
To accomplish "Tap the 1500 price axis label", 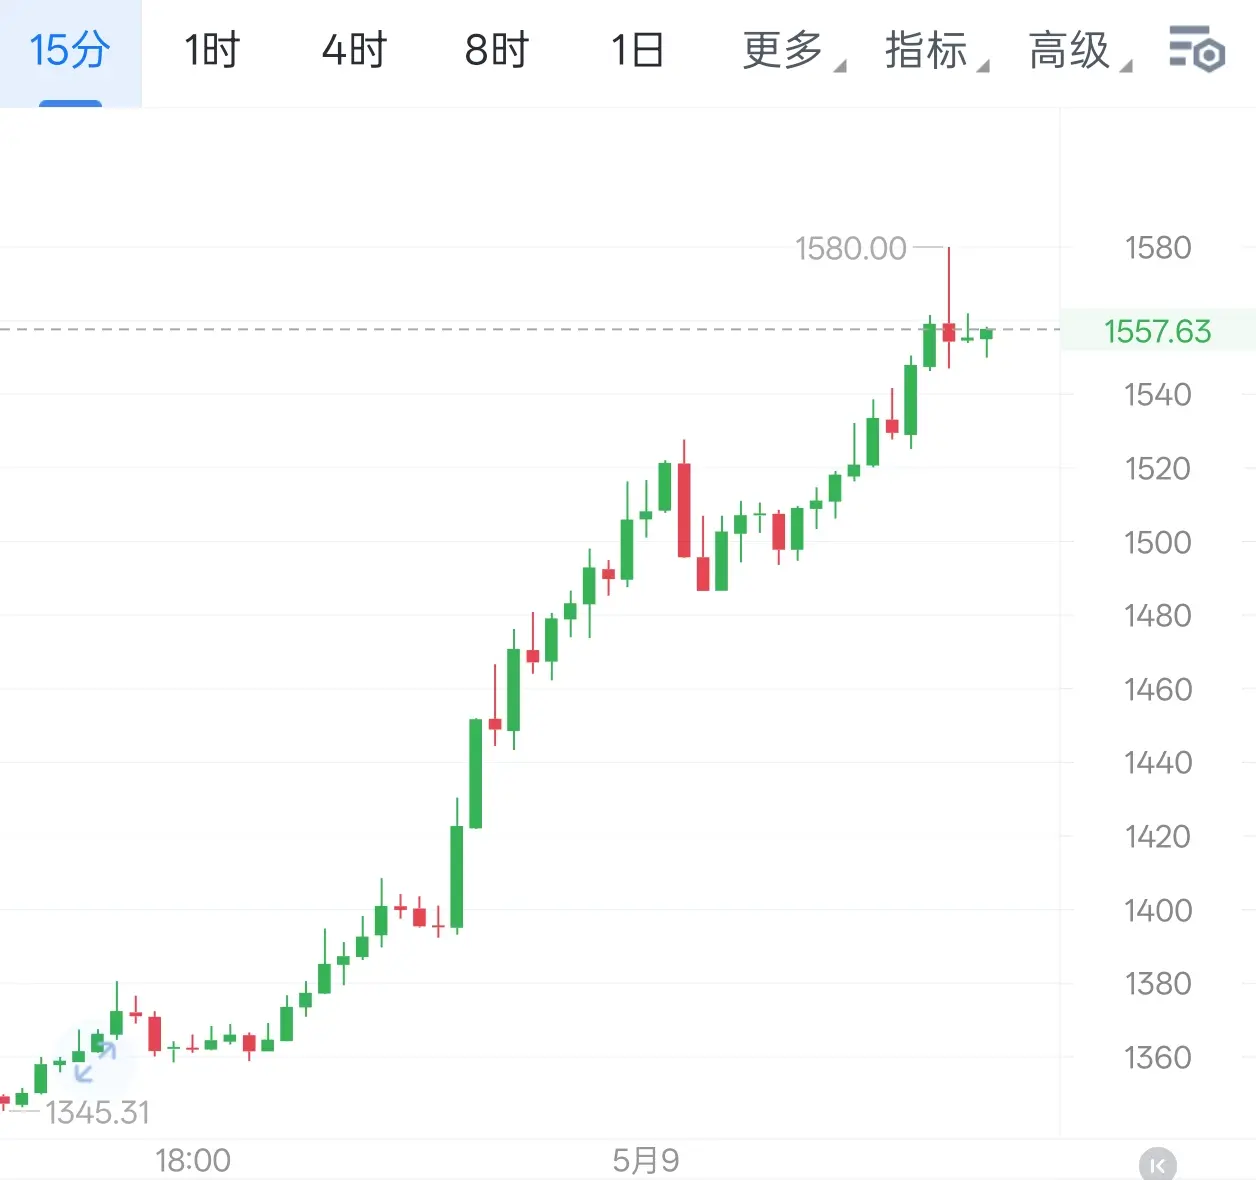I will point(1158,542).
